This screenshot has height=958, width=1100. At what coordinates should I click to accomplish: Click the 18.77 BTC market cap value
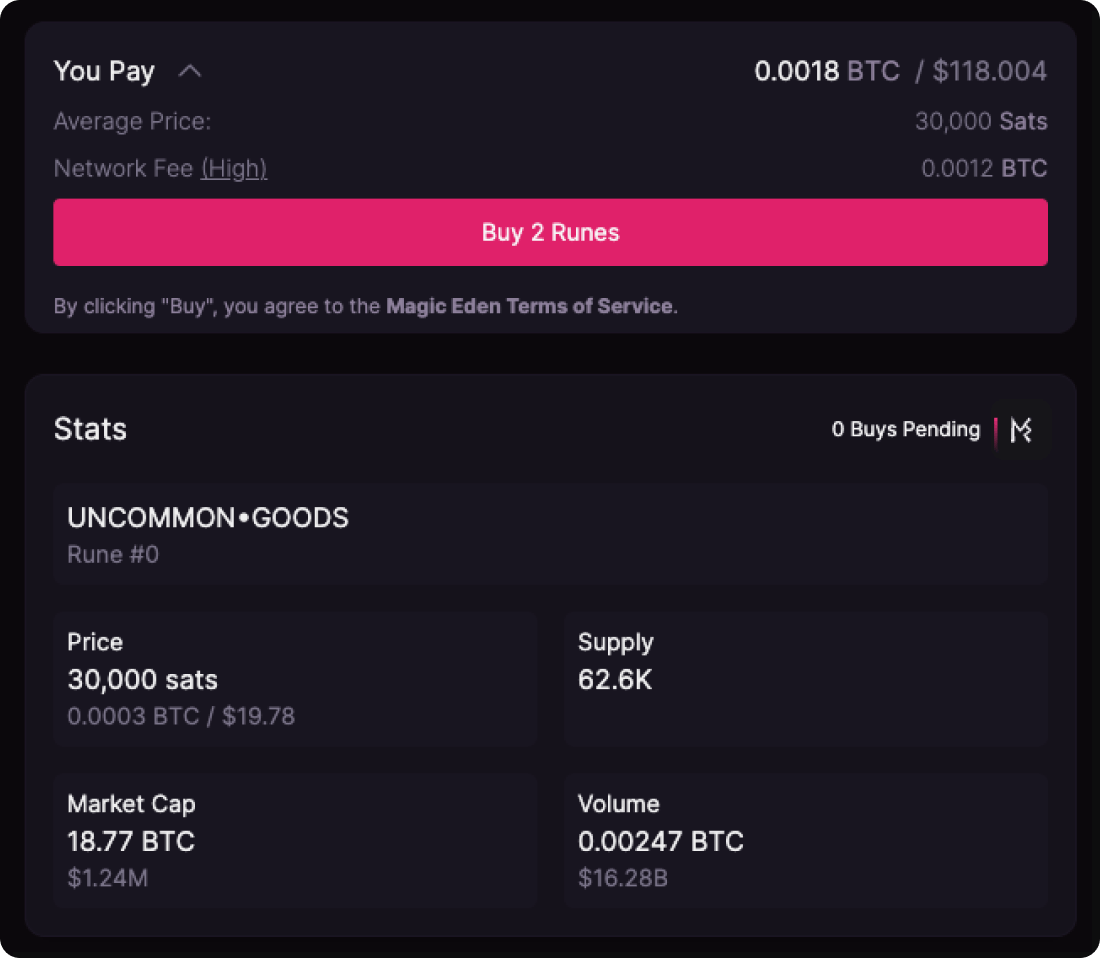click(x=131, y=841)
